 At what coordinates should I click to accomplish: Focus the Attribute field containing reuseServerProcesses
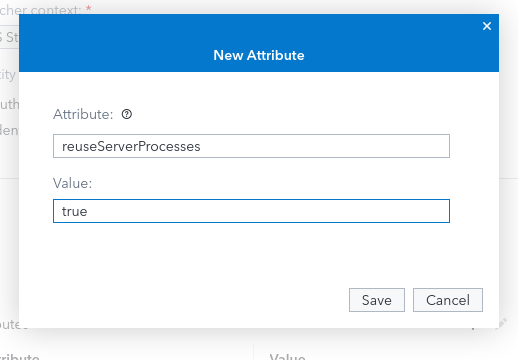(251, 146)
